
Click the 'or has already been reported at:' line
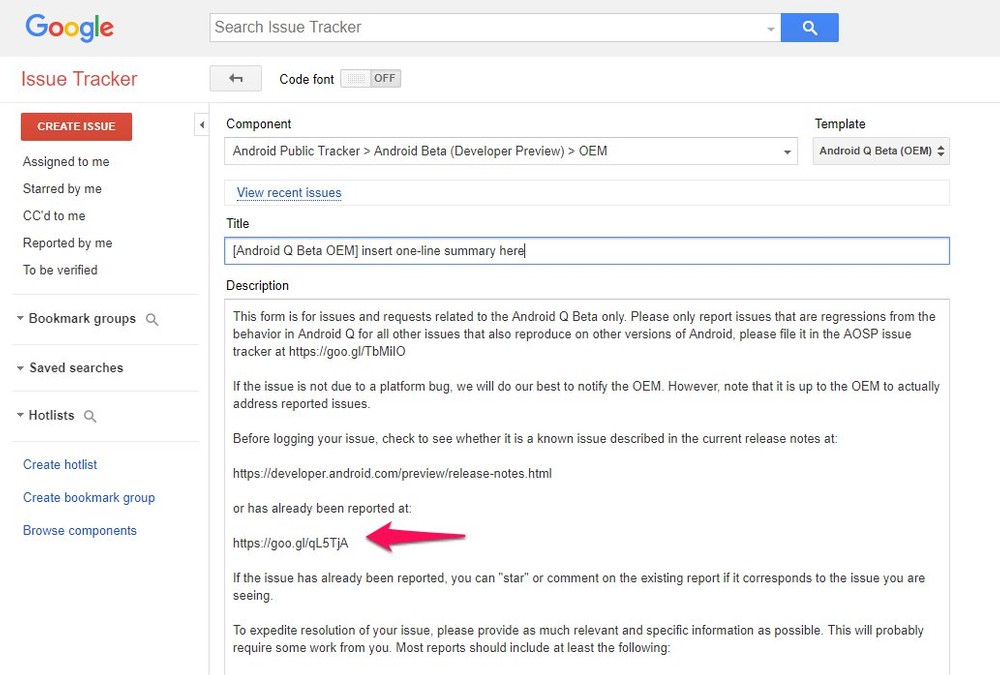[x=322, y=508]
